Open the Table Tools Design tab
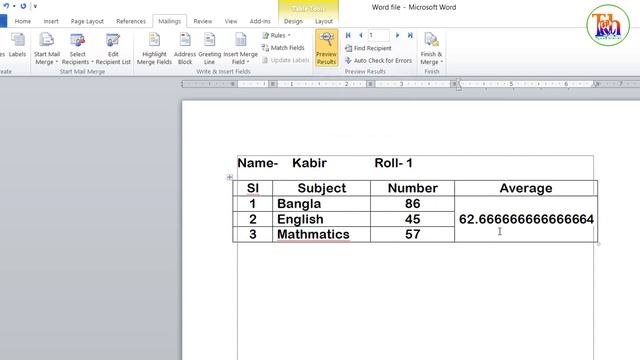The height and width of the screenshot is (360, 640). click(293, 21)
